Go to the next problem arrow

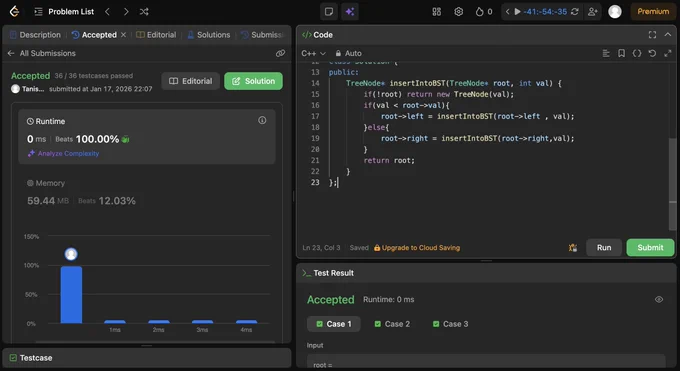pyautogui.click(x=126, y=12)
